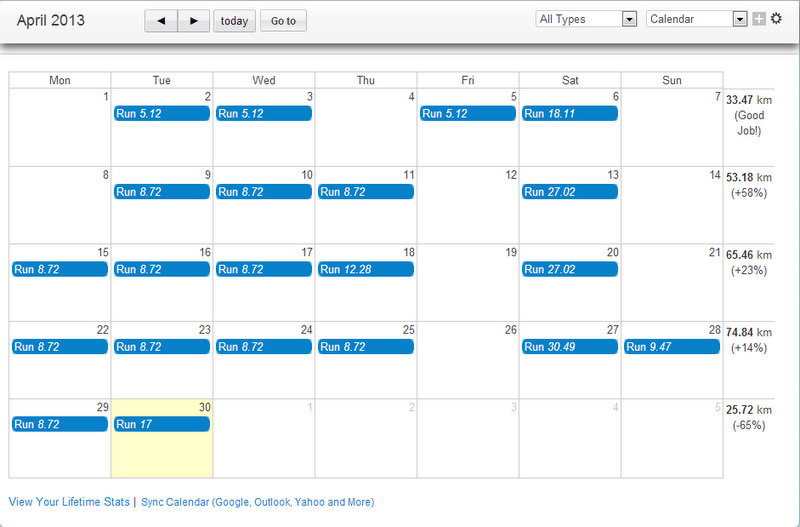Viewport: 800px width, 527px height.
Task: Open the All Types dropdown
Action: point(587,19)
